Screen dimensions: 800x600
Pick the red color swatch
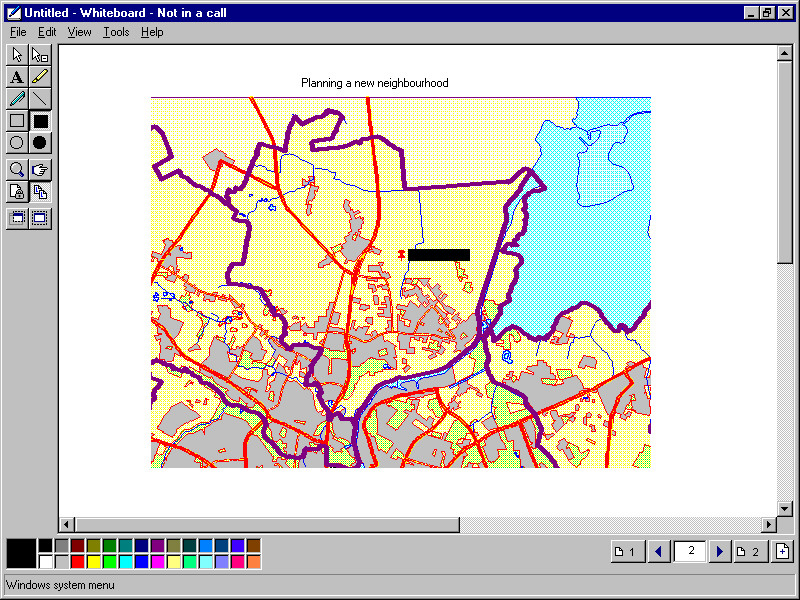(78, 562)
